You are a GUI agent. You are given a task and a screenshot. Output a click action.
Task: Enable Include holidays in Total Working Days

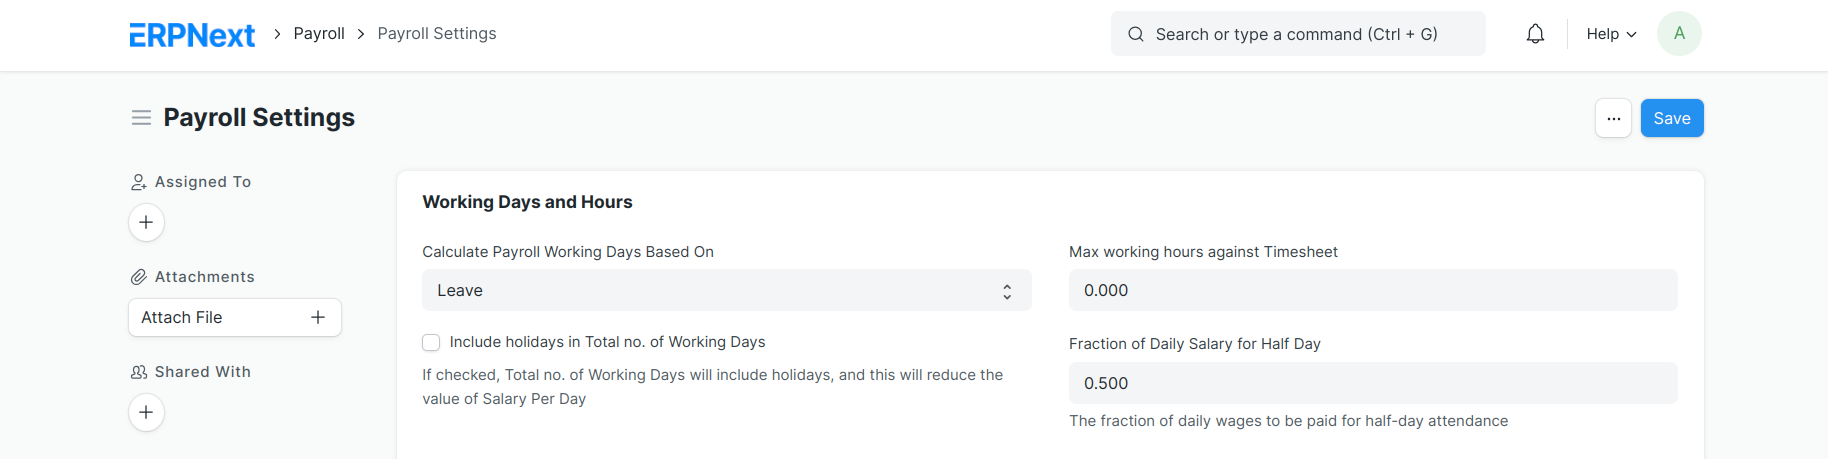pos(431,342)
